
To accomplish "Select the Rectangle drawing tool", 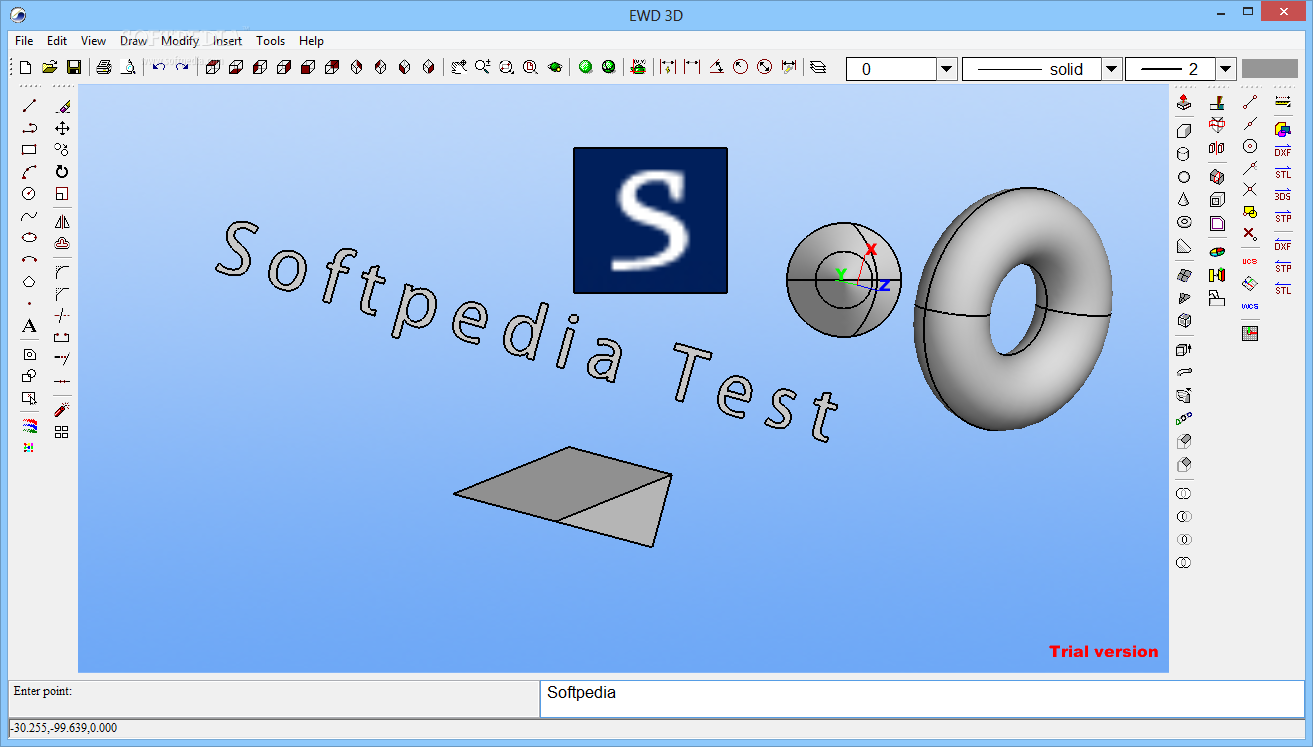I will click(29, 150).
